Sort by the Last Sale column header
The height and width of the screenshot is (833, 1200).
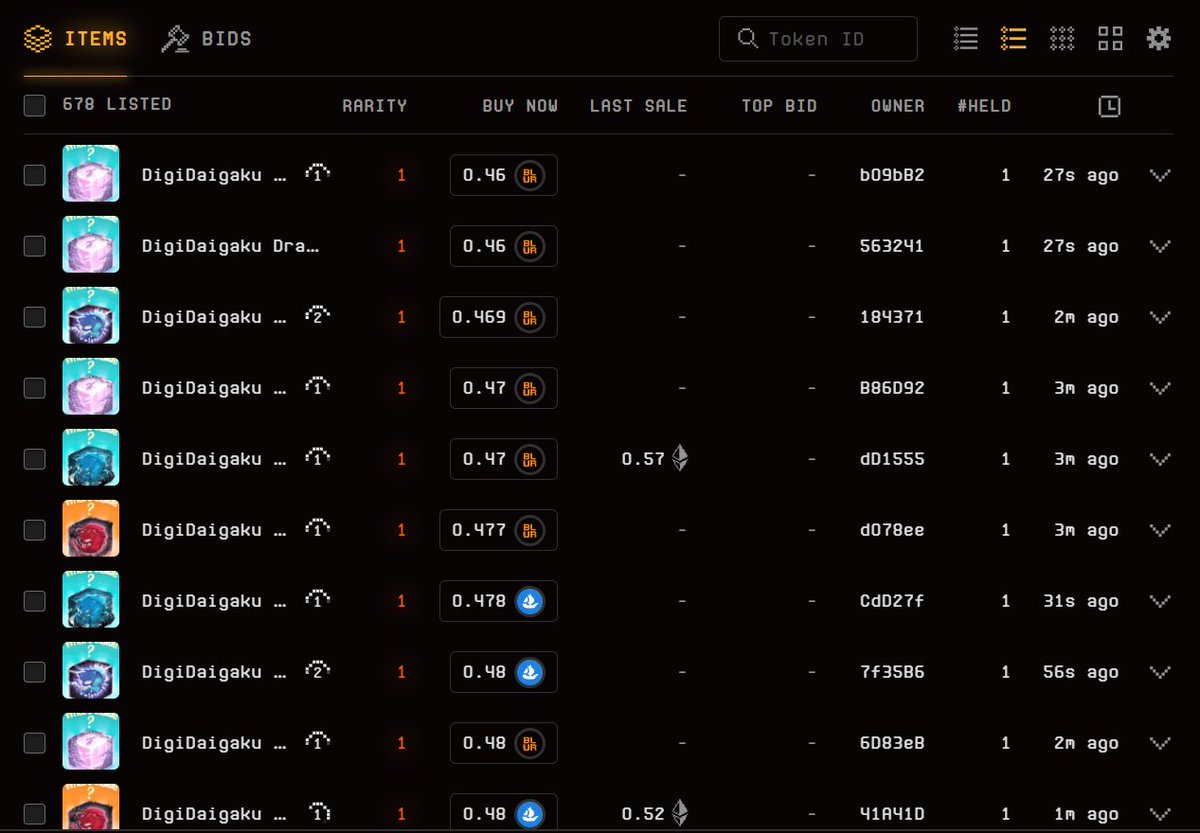638,105
